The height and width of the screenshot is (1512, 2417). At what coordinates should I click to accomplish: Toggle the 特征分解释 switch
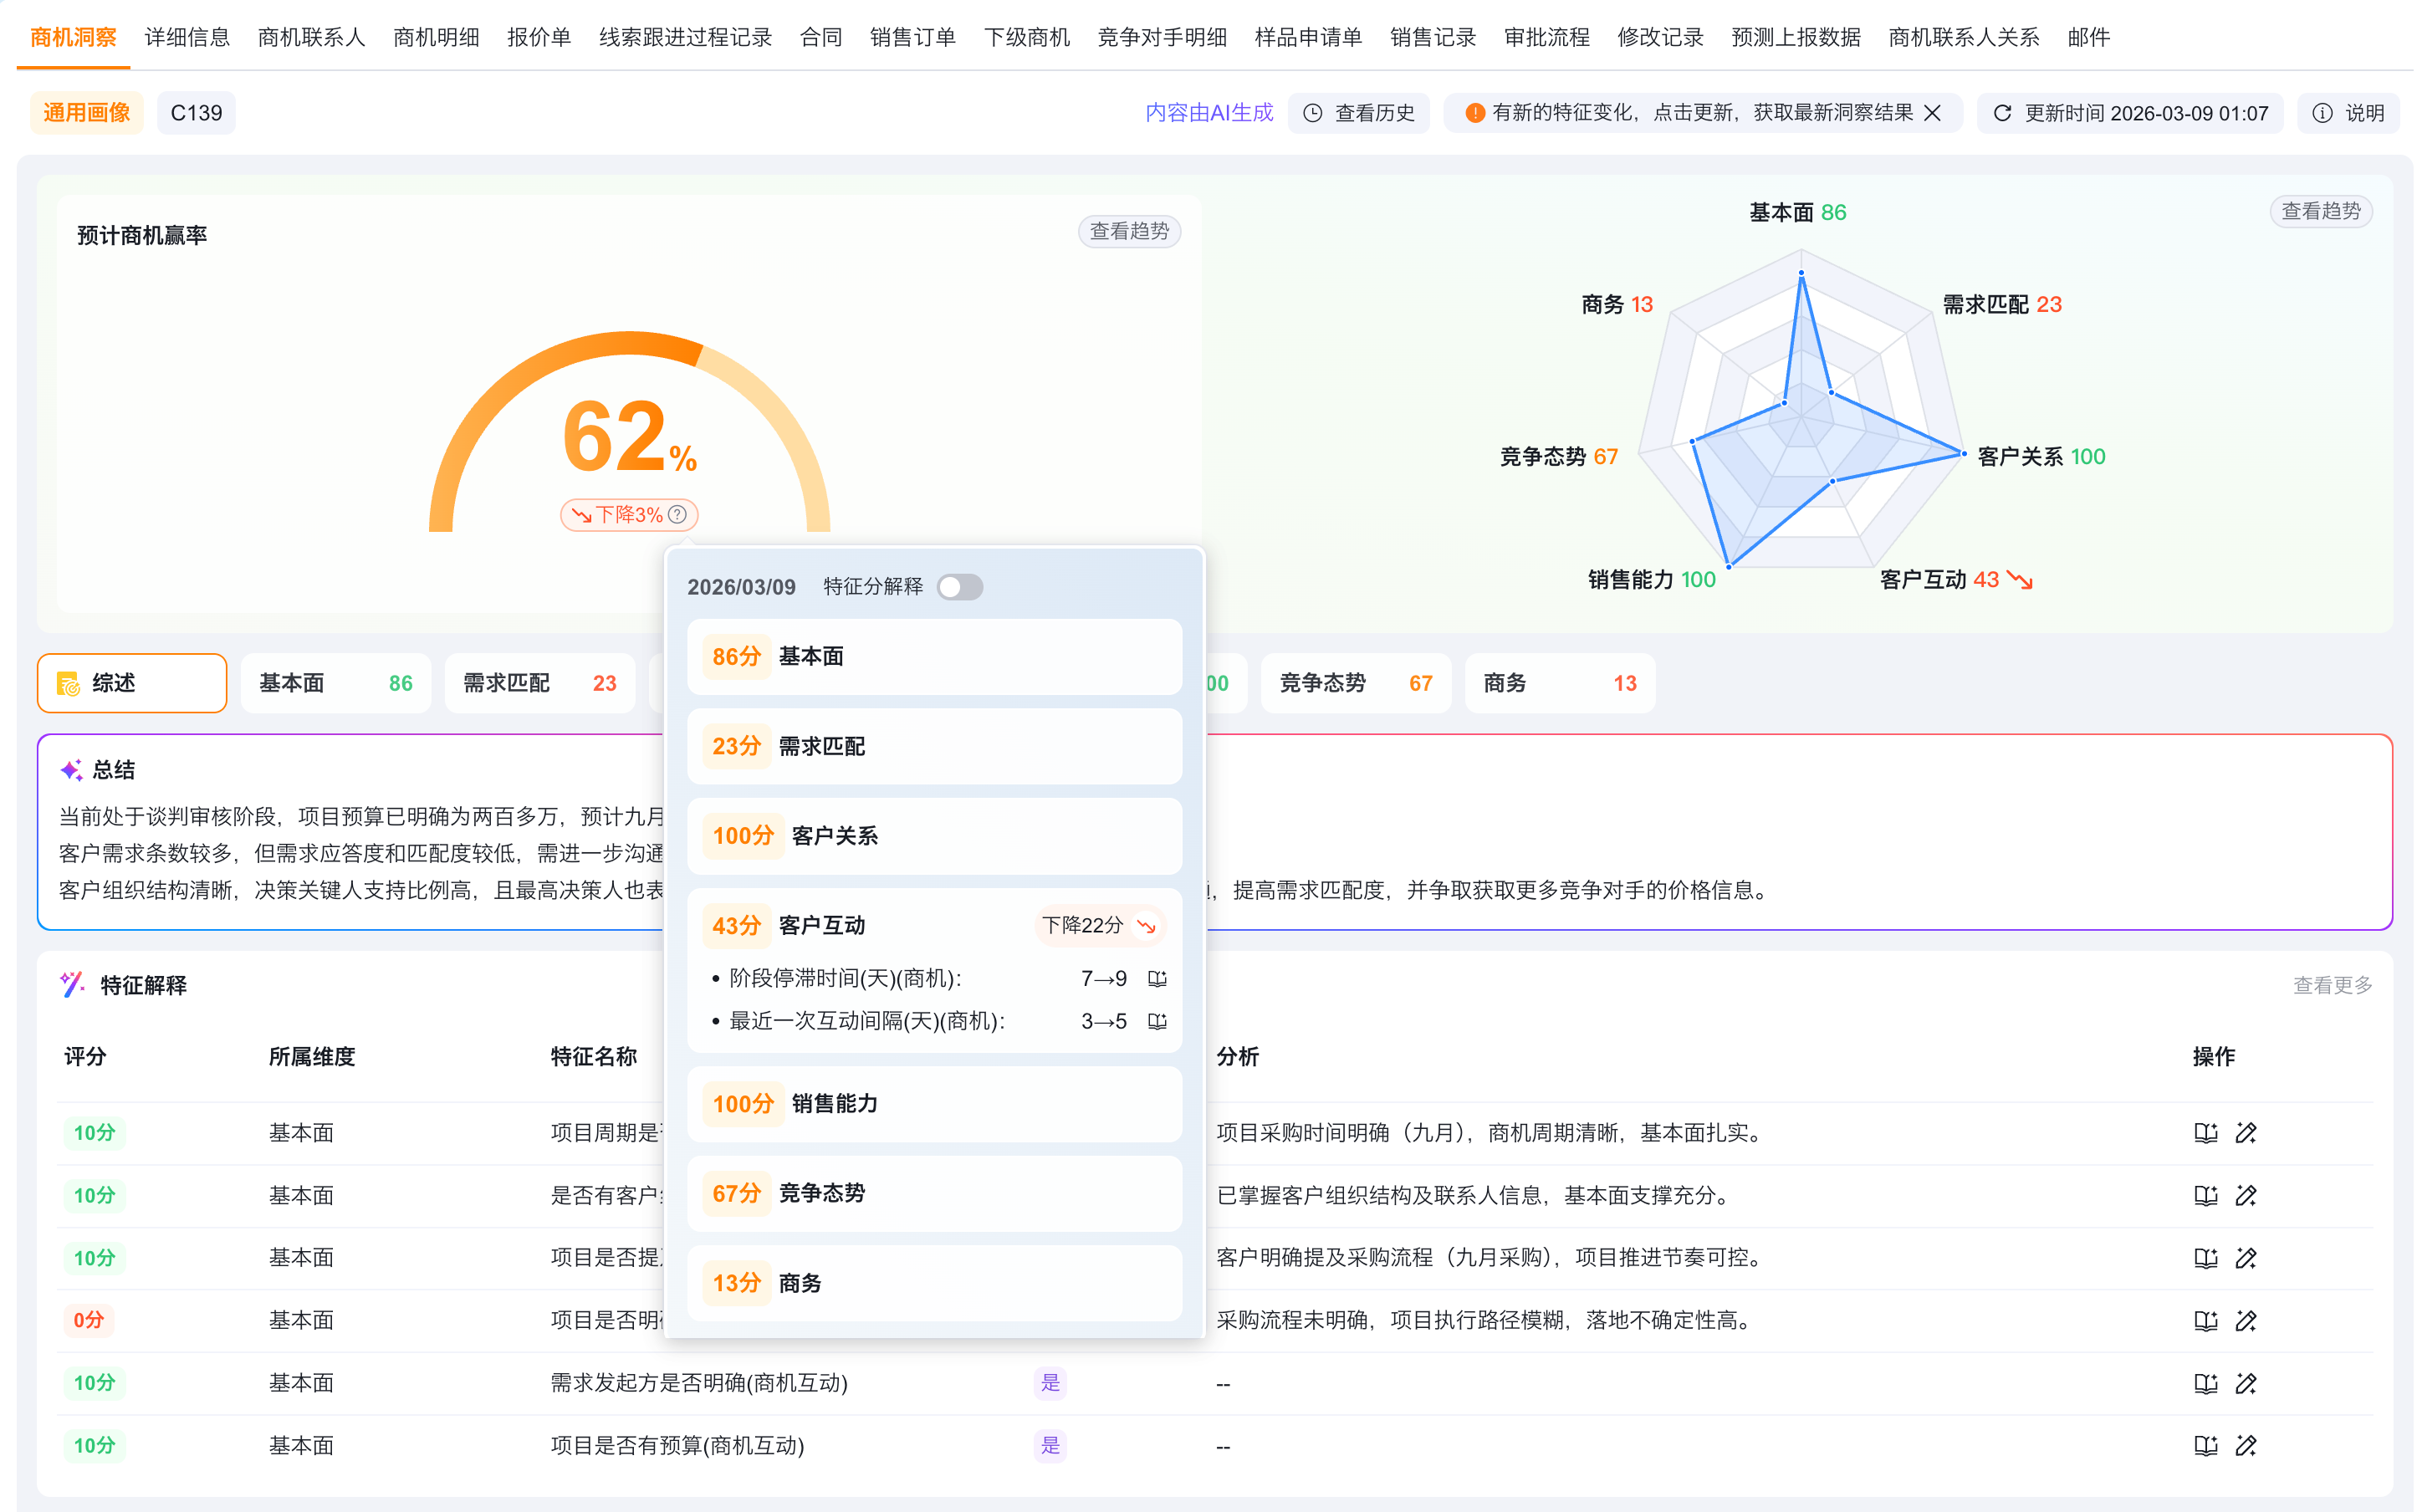click(x=959, y=587)
